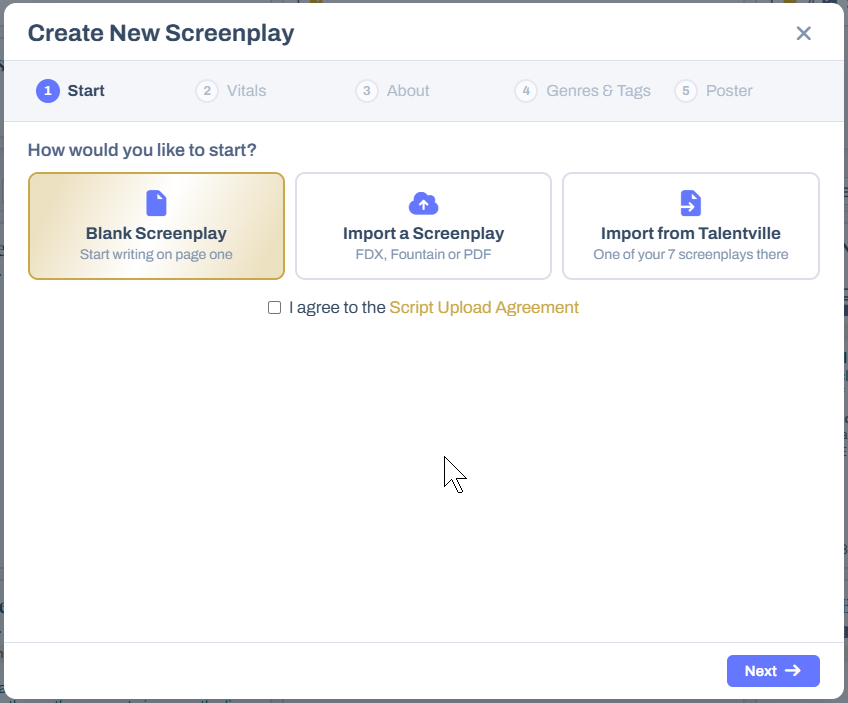The image size is (848, 703).
Task: Click 'One of your 7 screenplays there'
Action: [691, 255]
